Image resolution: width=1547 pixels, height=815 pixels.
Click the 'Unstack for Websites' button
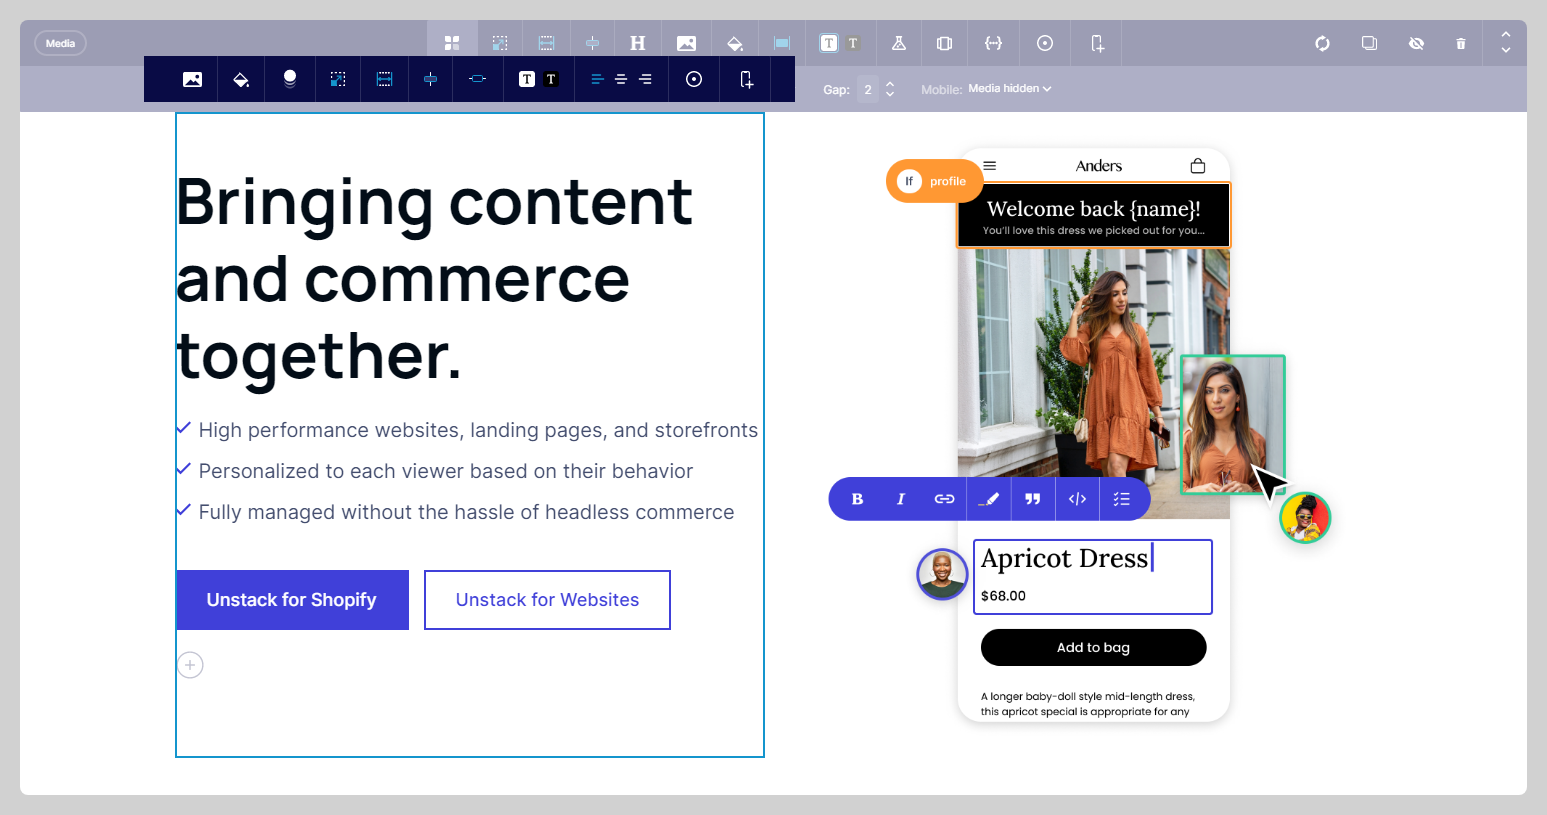(547, 600)
